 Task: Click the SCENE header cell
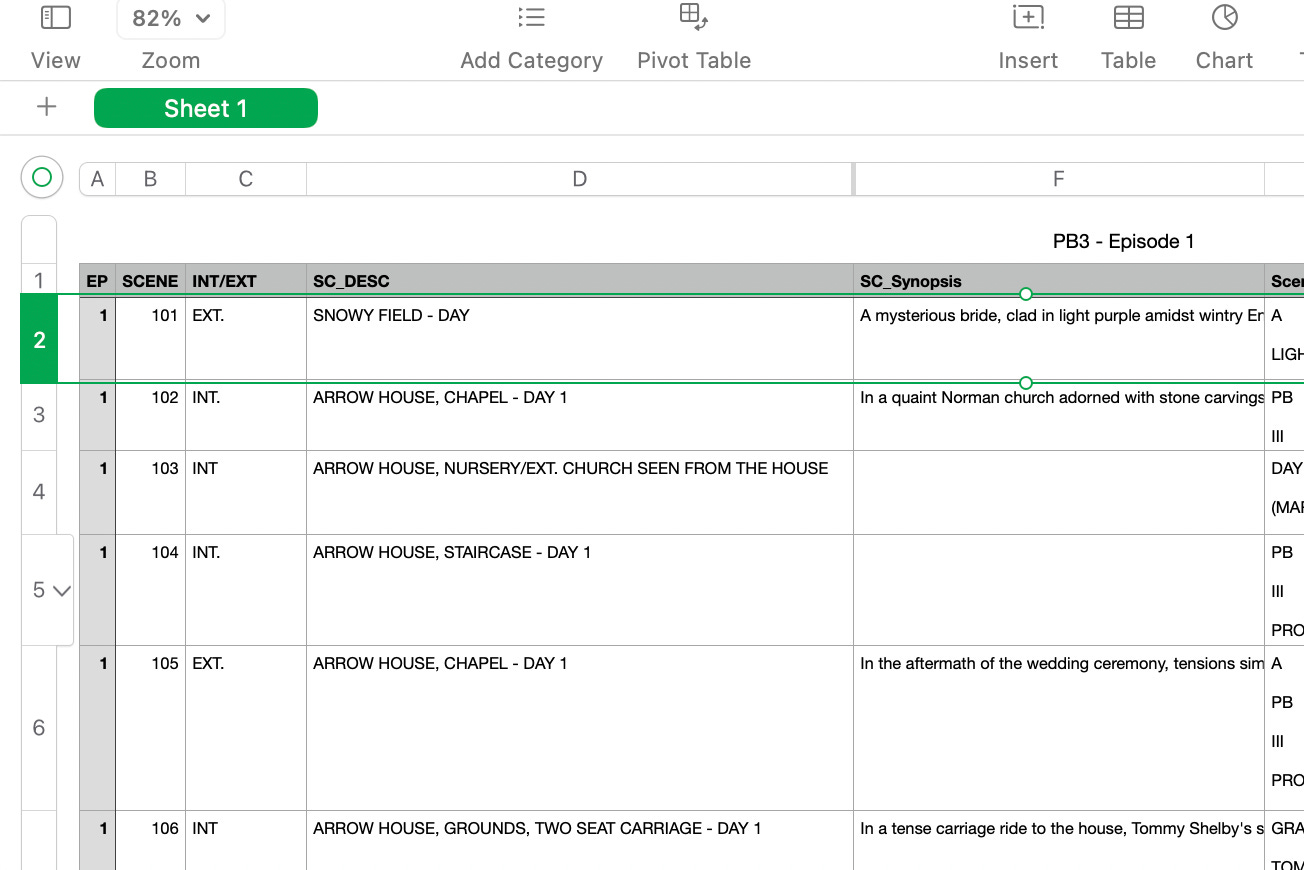coord(150,281)
